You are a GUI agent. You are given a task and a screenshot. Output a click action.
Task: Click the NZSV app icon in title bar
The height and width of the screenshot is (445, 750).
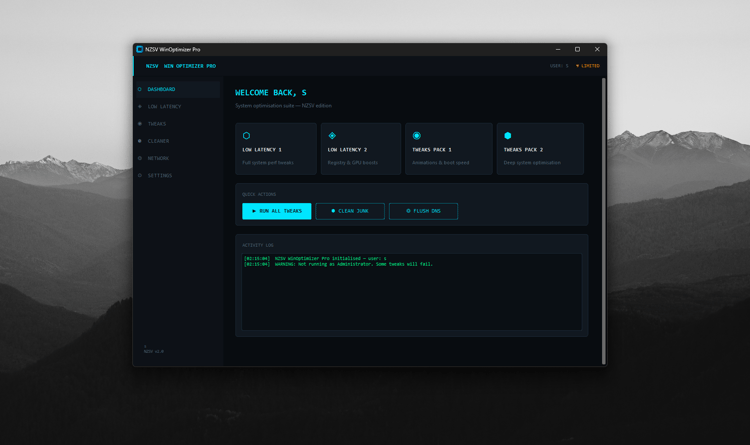(140, 49)
